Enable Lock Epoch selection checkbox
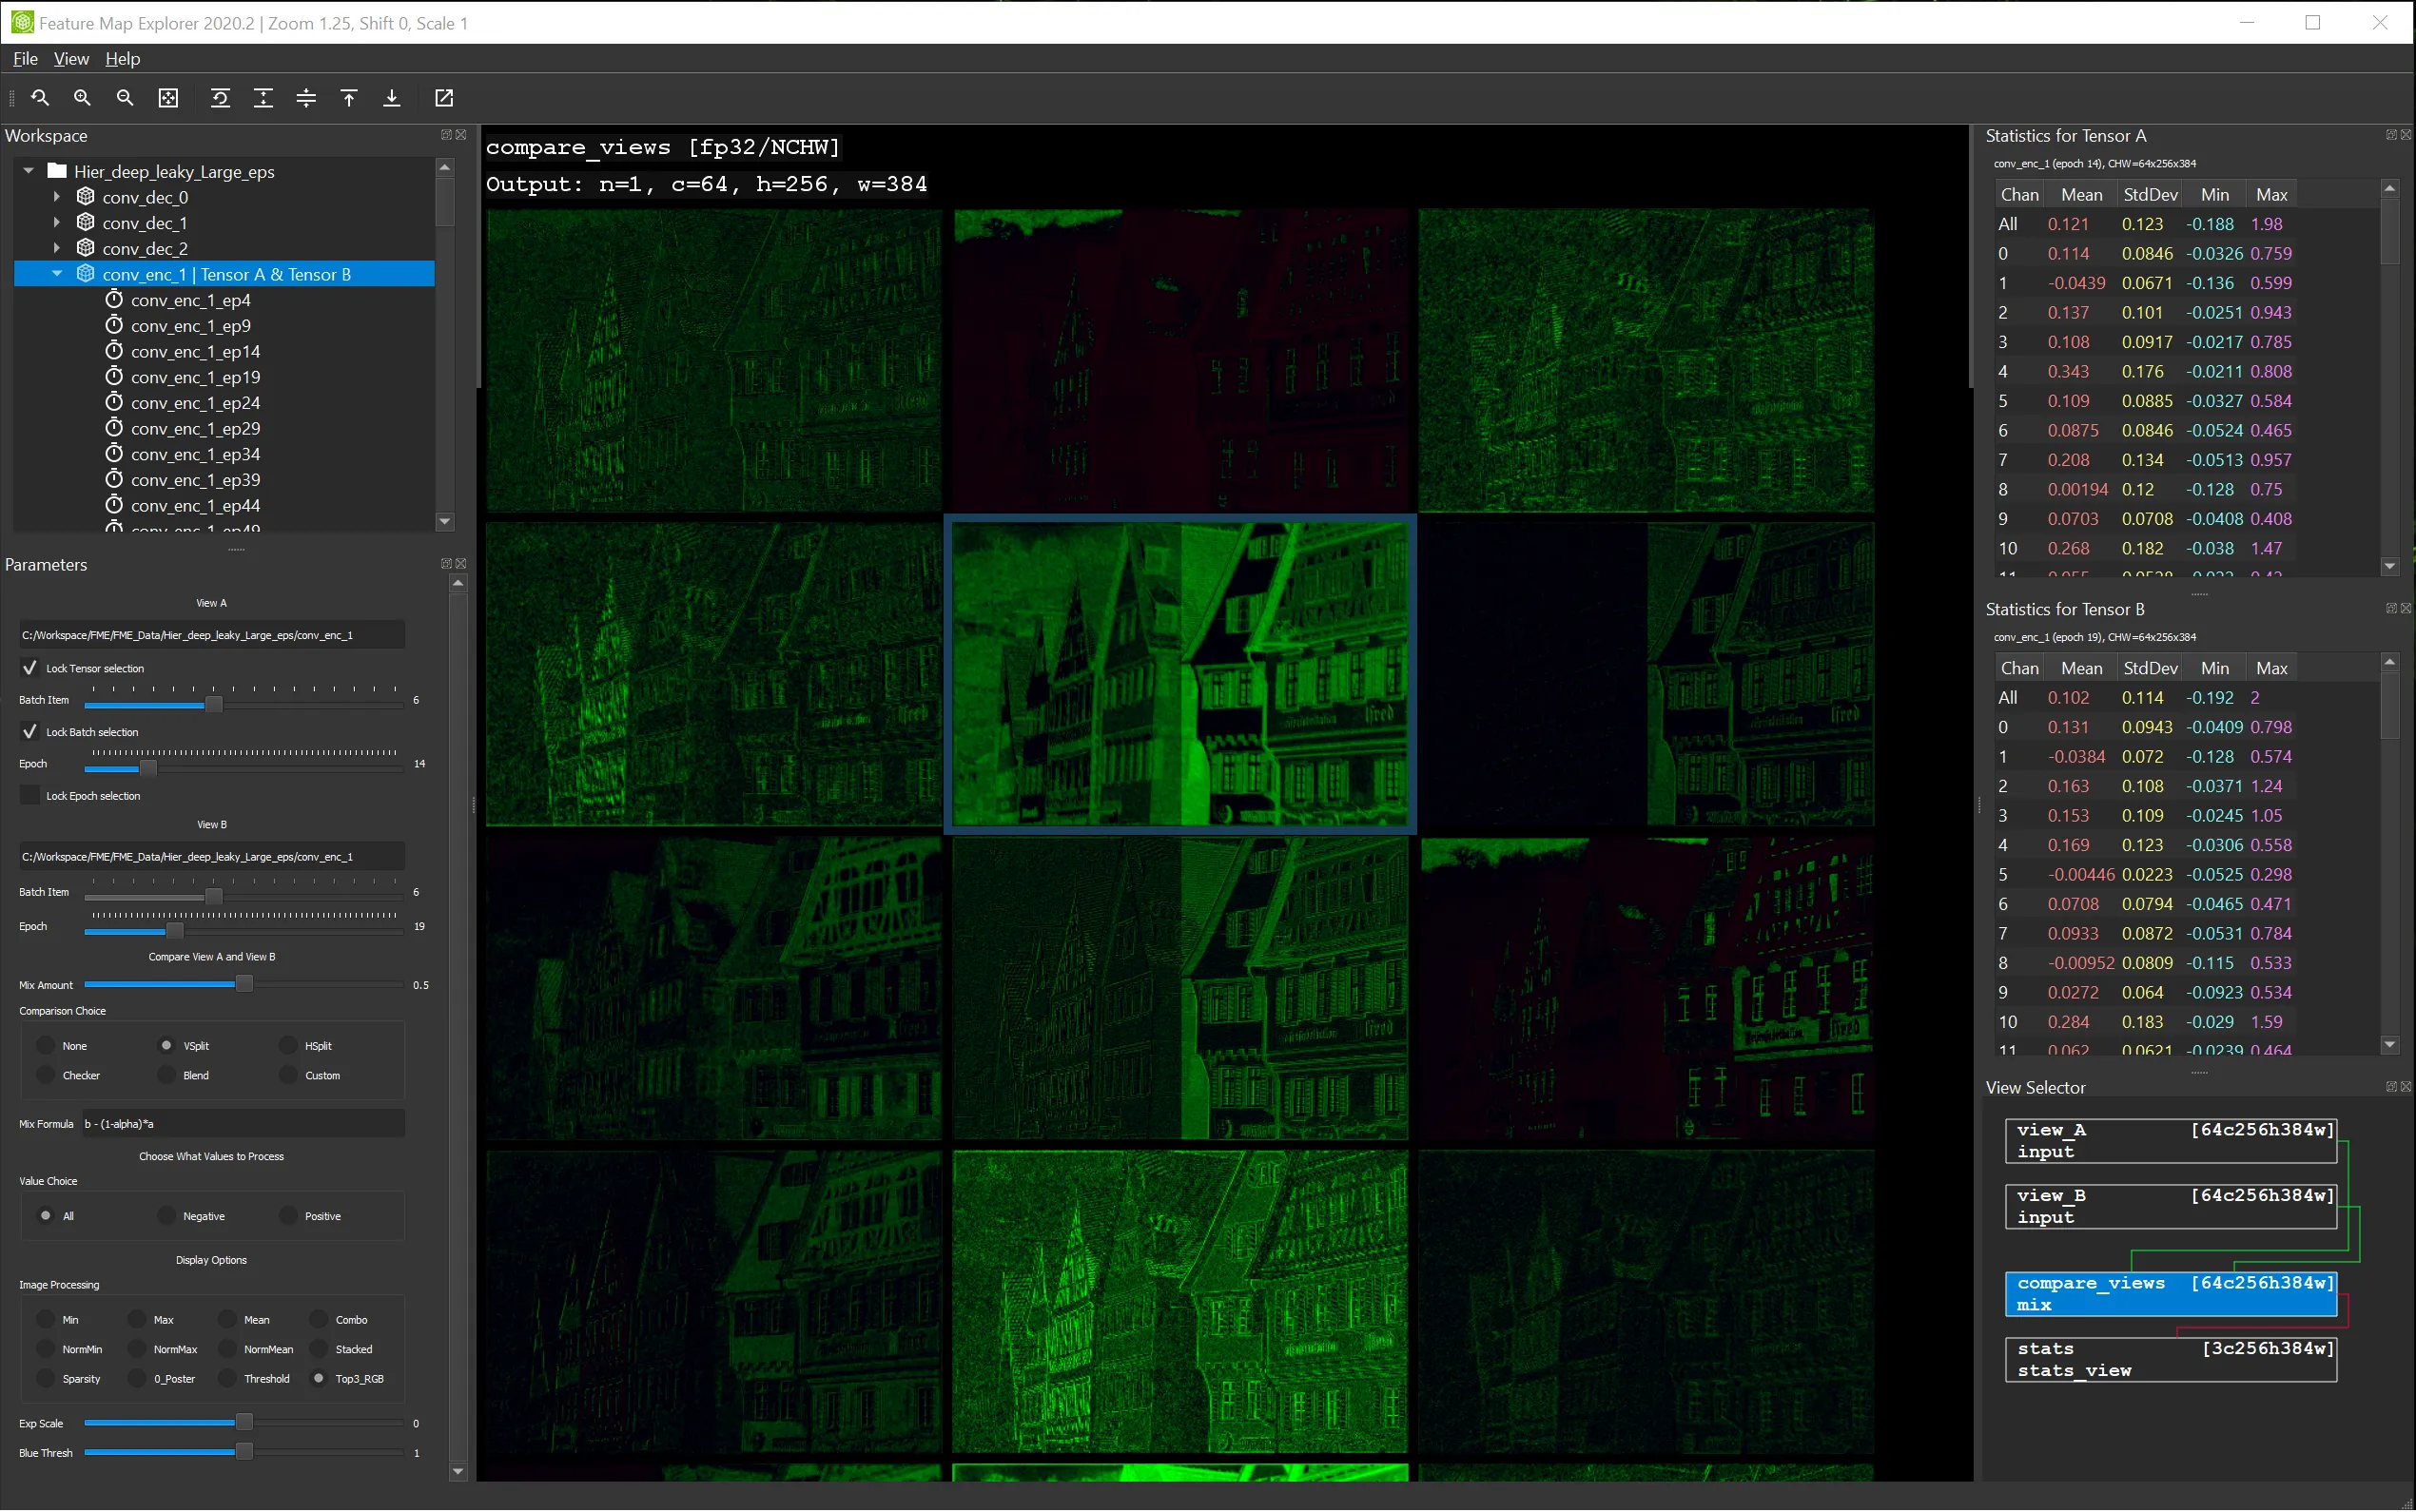This screenshot has height=1512, width=2416. [30, 796]
